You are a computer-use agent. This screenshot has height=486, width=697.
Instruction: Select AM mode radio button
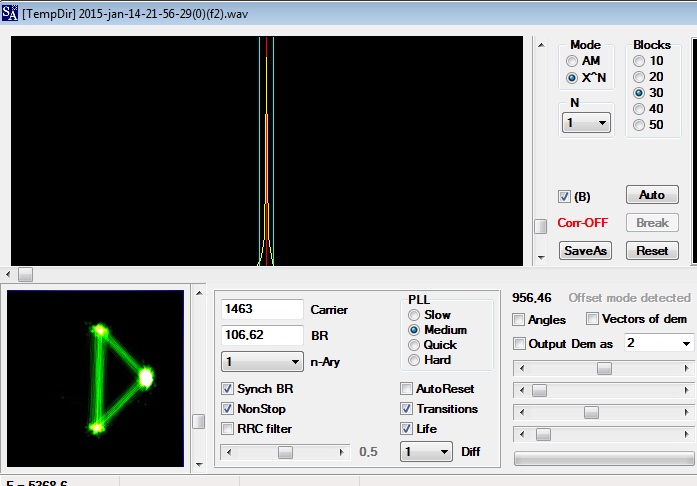pos(572,61)
